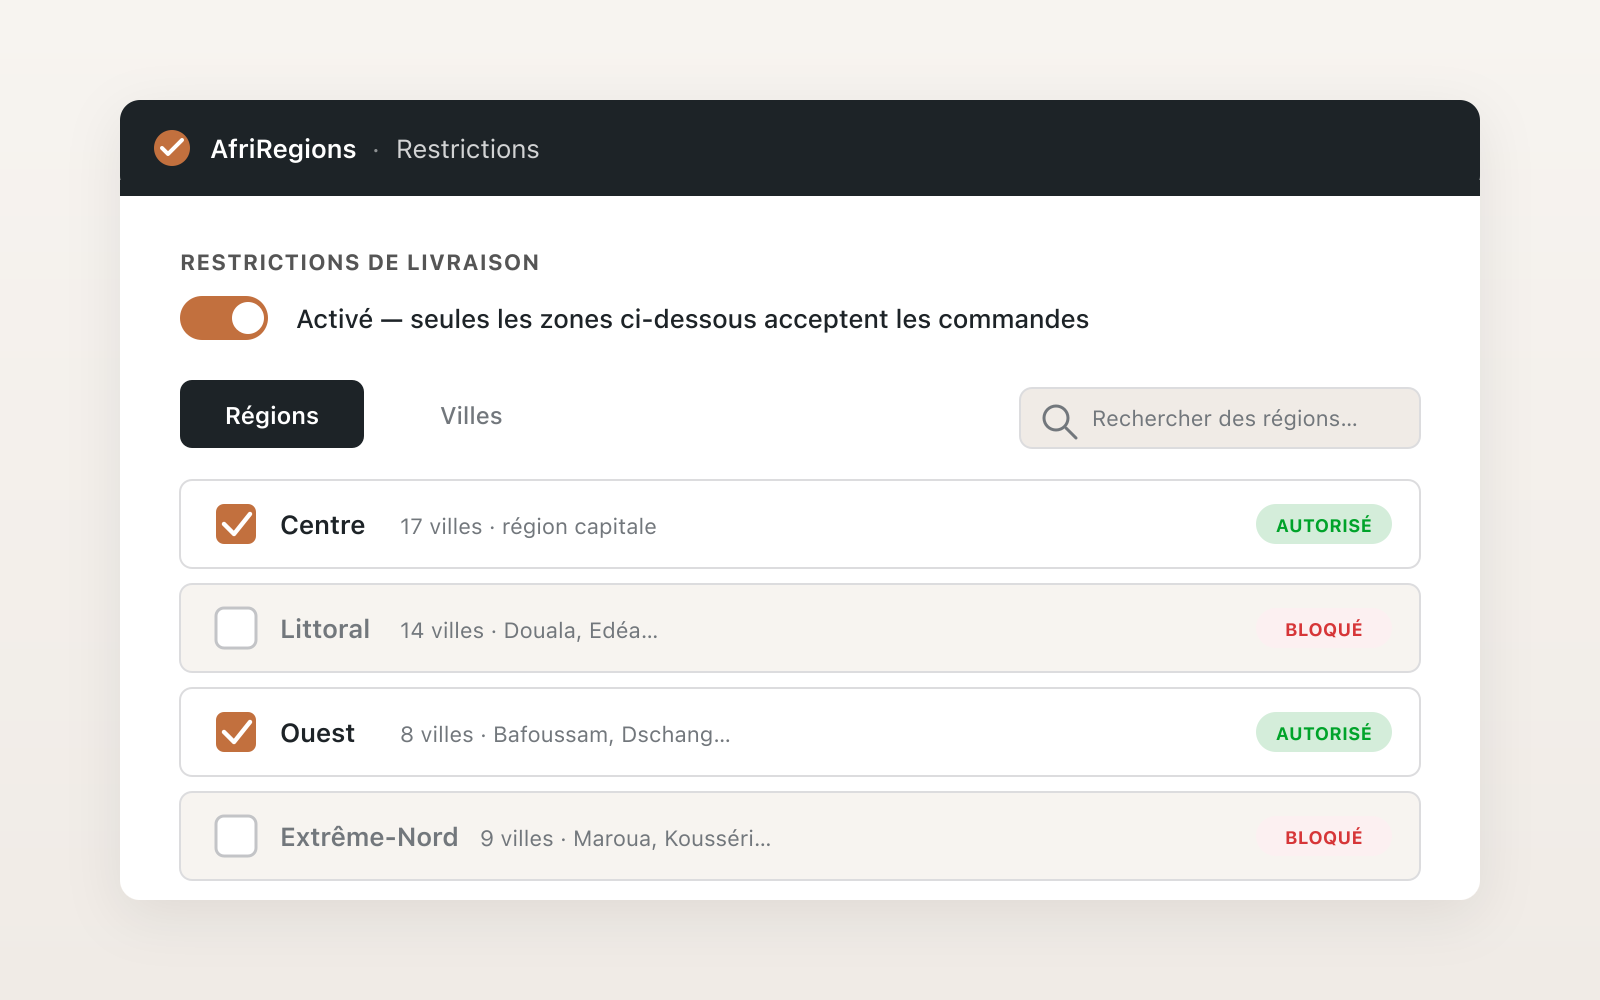
Task: Uncheck the Ouest region checkbox
Action: [236, 732]
